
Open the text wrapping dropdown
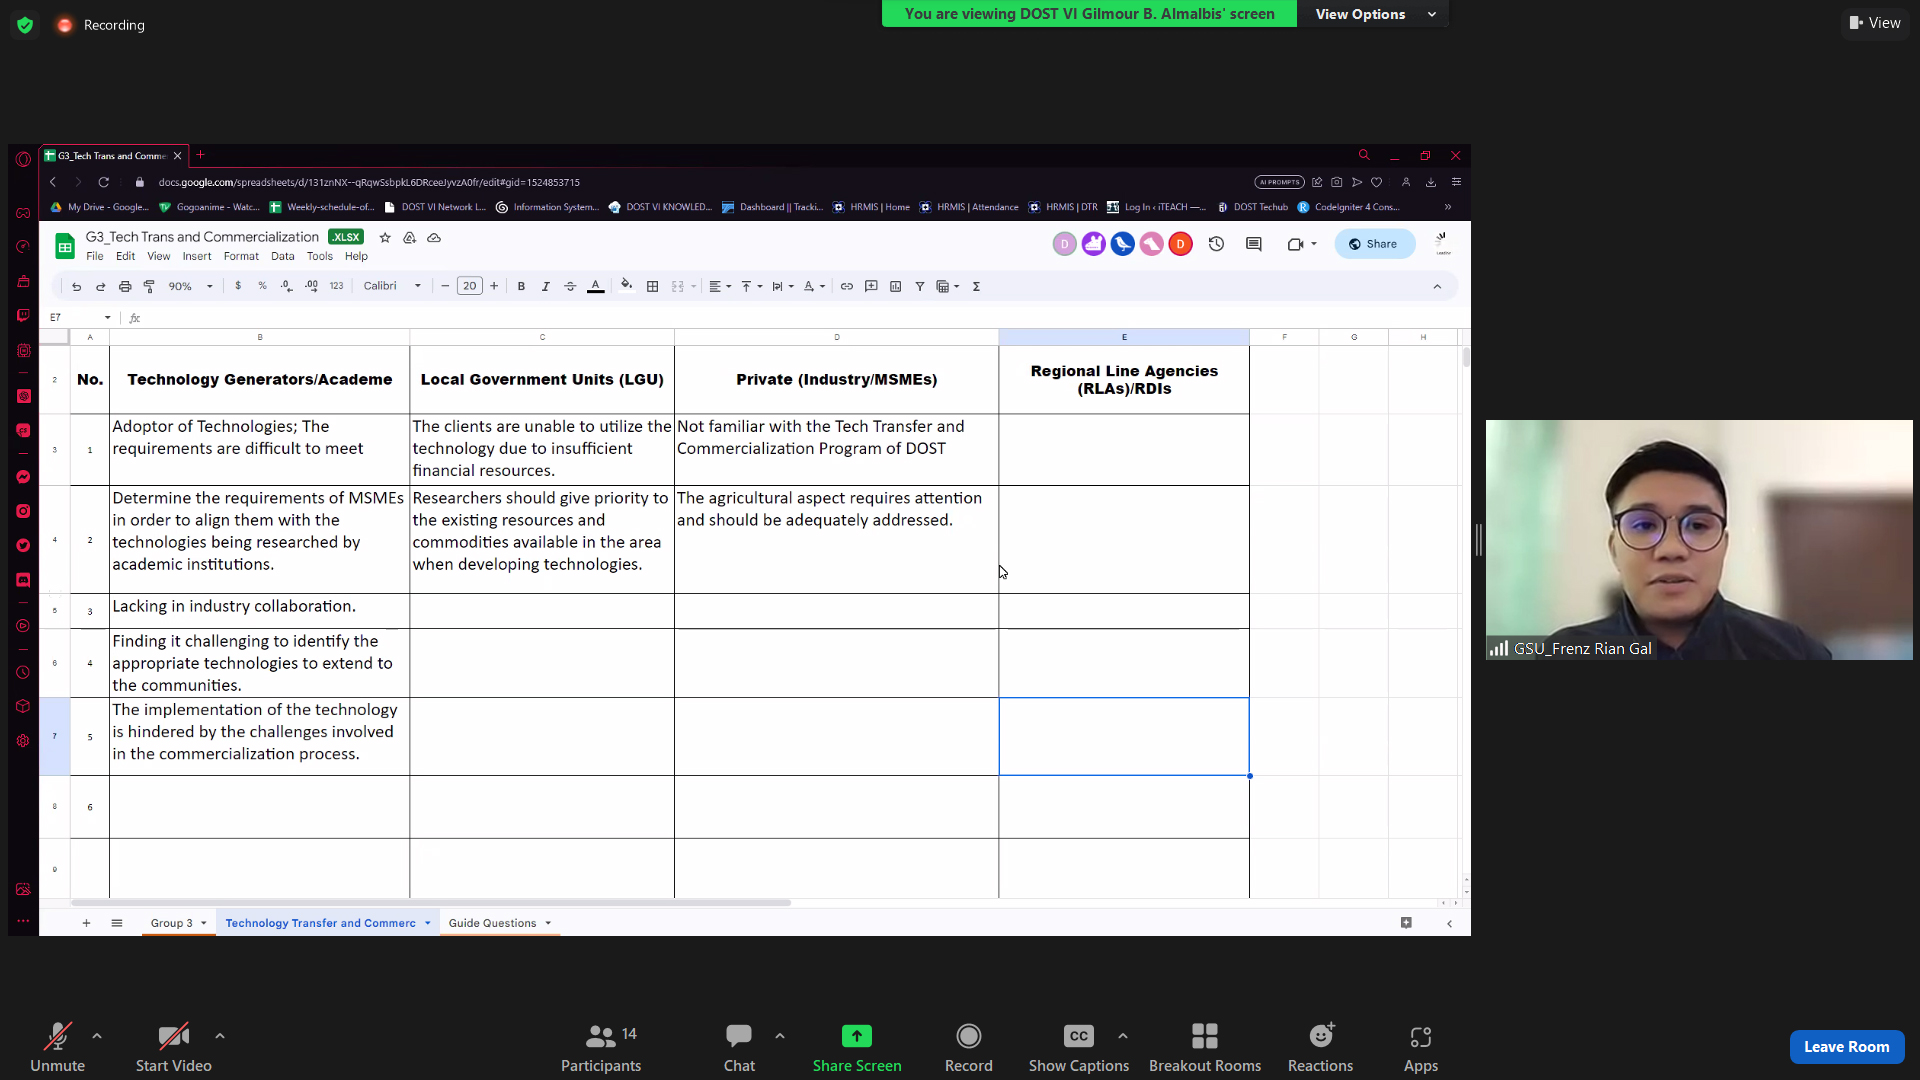click(x=783, y=286)
